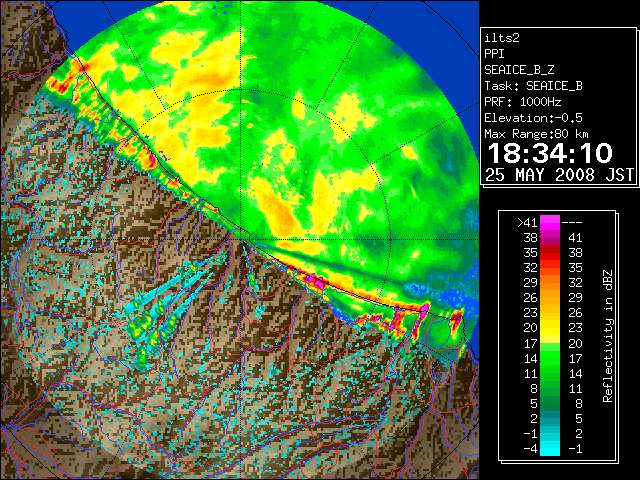This screenshot has height=480, width=640.
Task: Pick the green legend color beside '11'
Action: 550,373
